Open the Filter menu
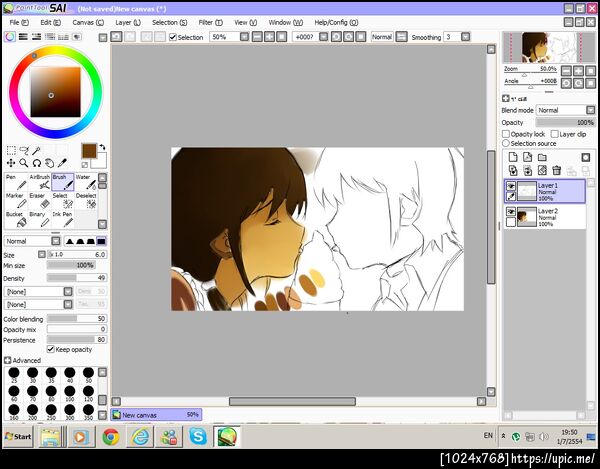The width and height of the screenshot is (600, 469). pos(210,23)
